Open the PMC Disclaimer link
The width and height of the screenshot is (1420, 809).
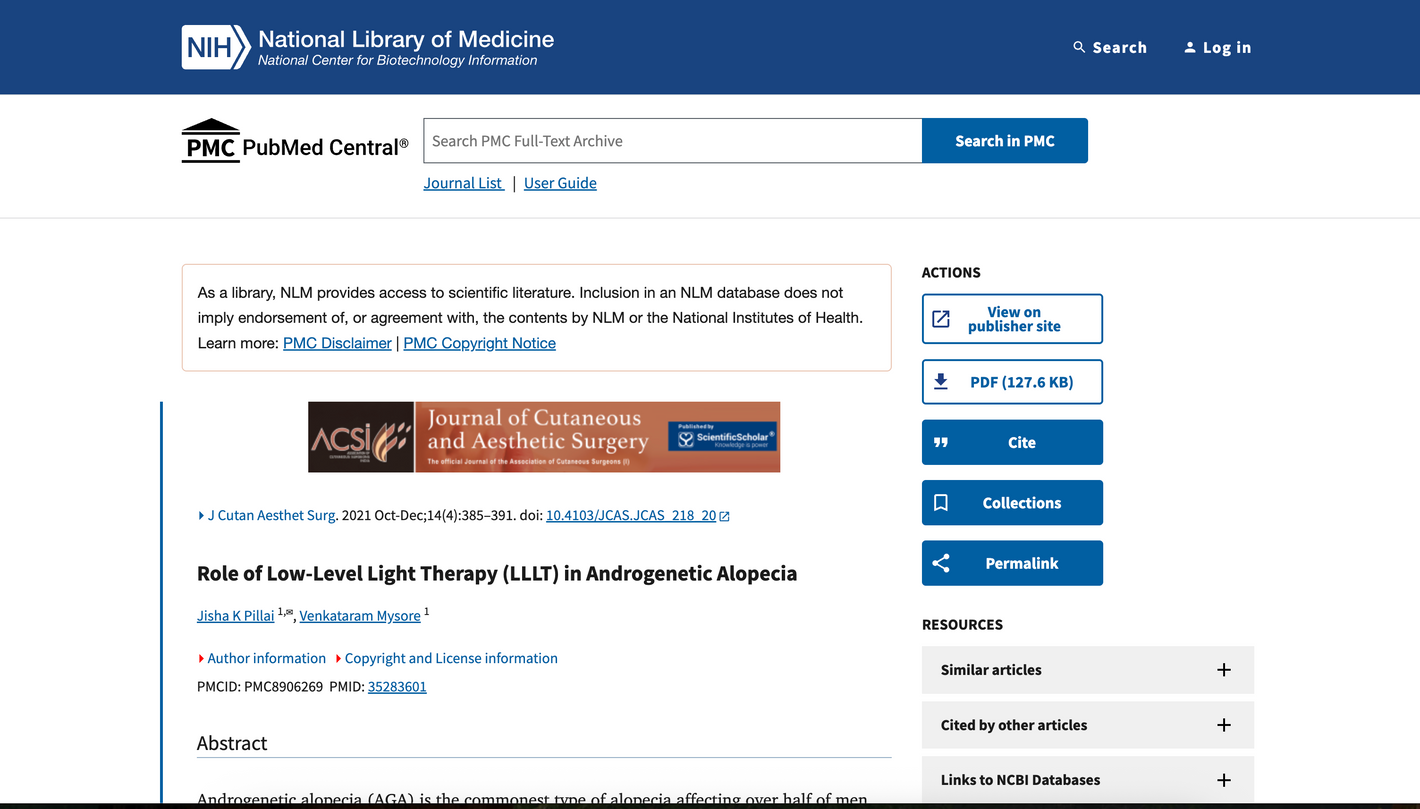click(x=337, y=343)
